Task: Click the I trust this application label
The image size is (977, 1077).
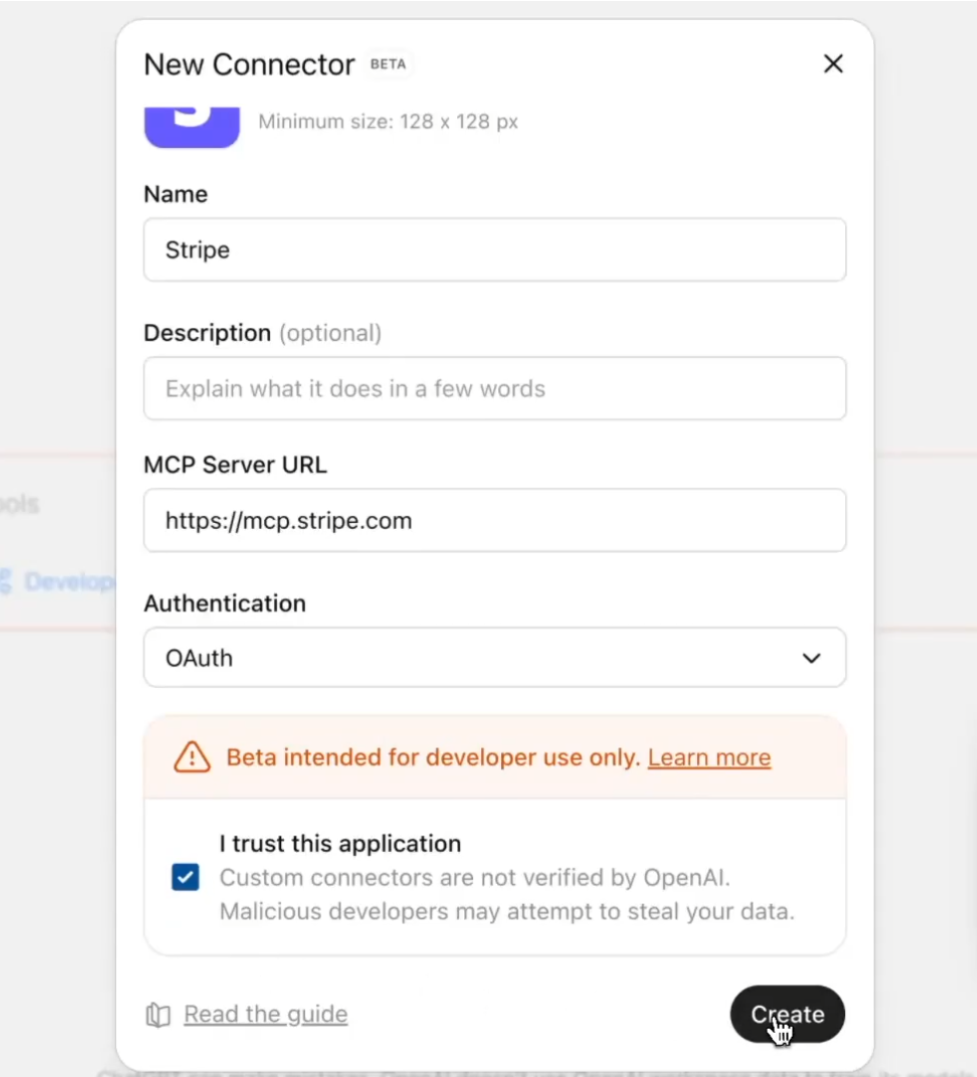Action: click(340, 843)
